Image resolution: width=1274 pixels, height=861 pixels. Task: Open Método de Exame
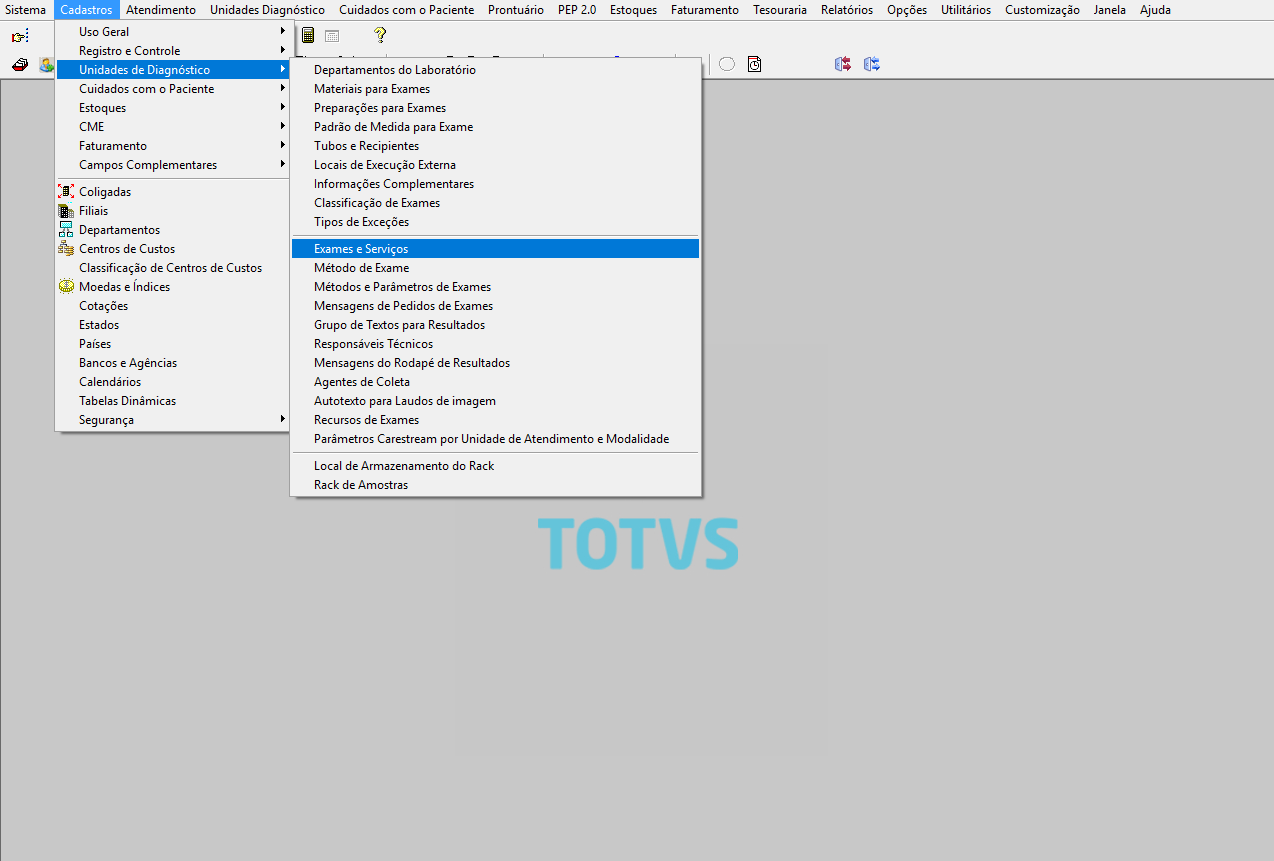[495, 268]
